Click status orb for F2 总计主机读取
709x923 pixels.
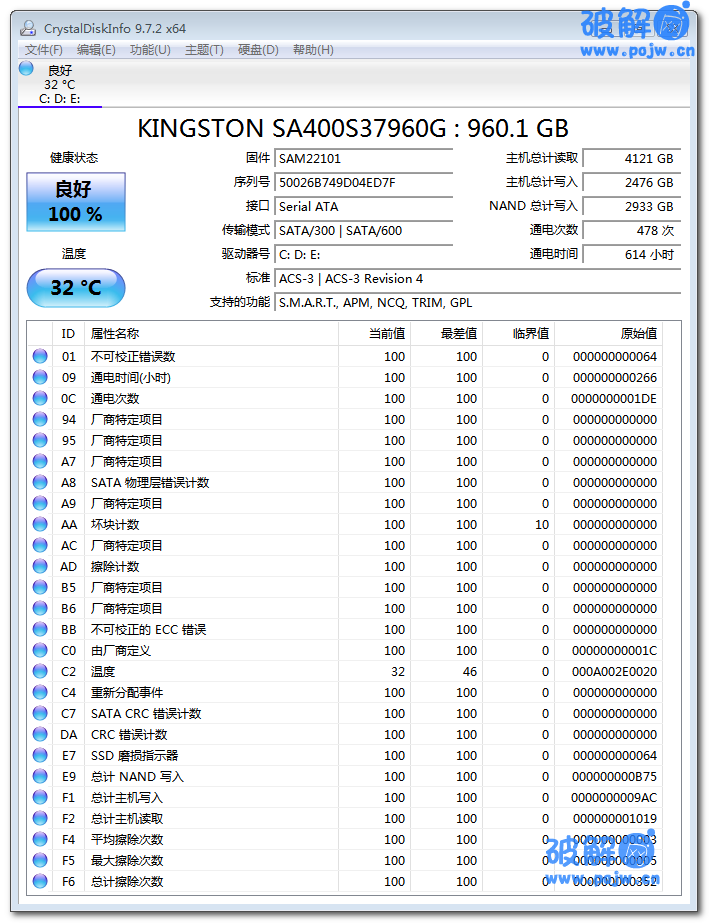[x=40, y=818]
